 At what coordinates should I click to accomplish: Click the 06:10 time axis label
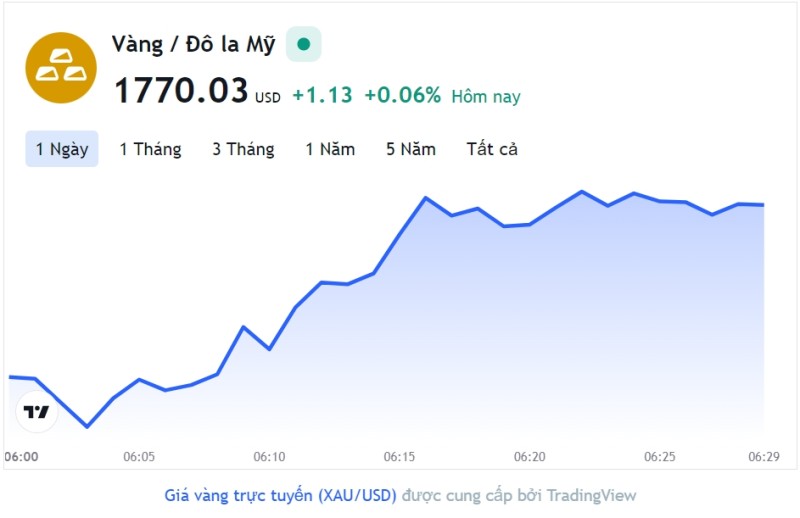coord(269,457)
